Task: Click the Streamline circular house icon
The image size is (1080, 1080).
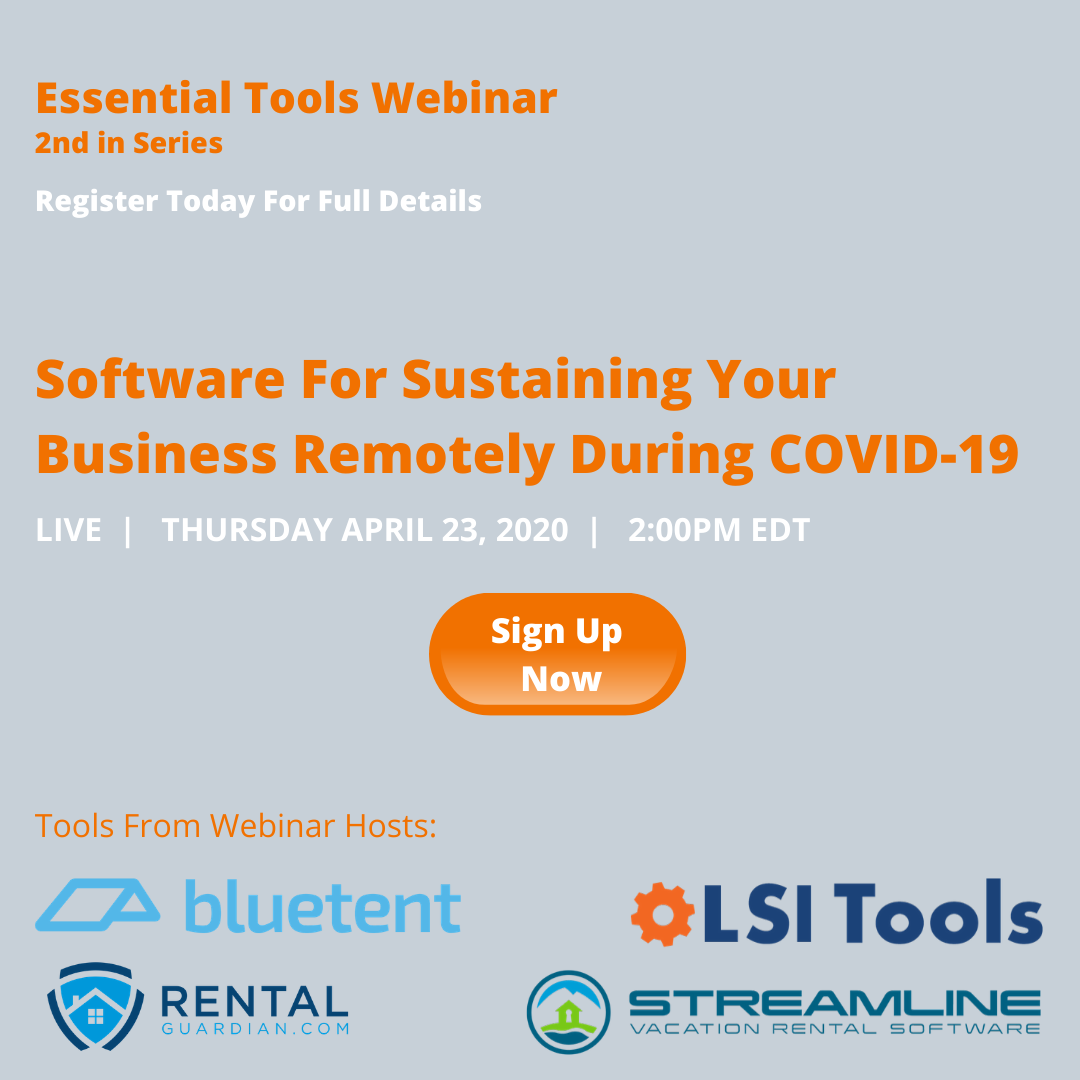Action: (x=568, y=1012)
